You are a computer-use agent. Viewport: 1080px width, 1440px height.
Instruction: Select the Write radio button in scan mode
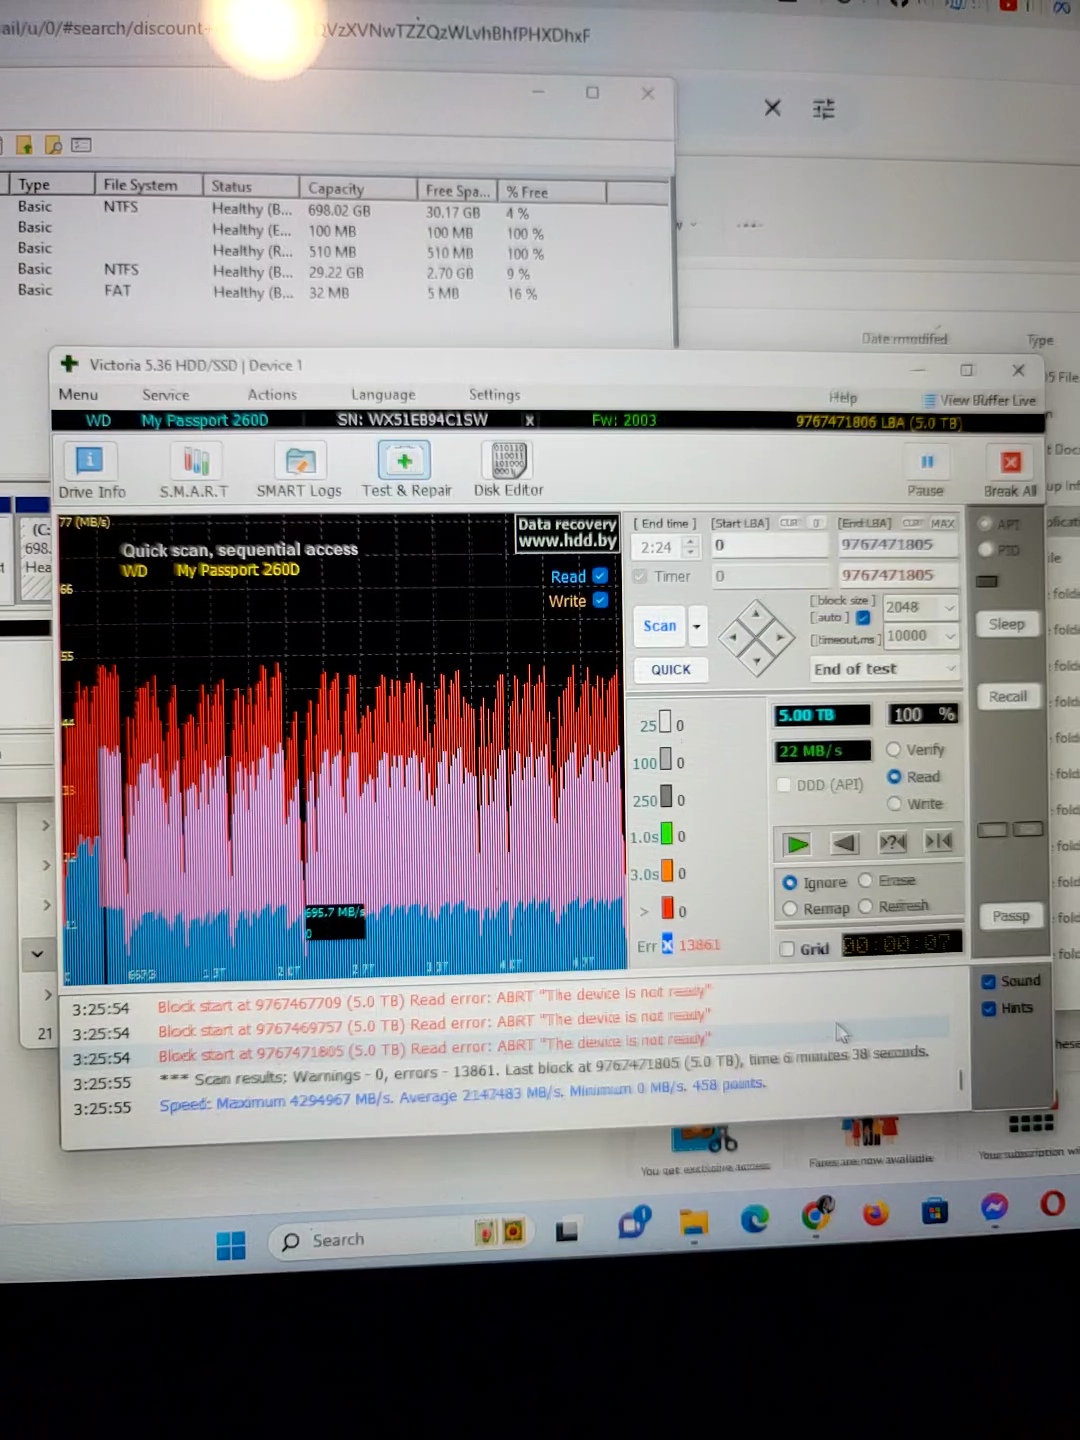[x=894, y=804]
